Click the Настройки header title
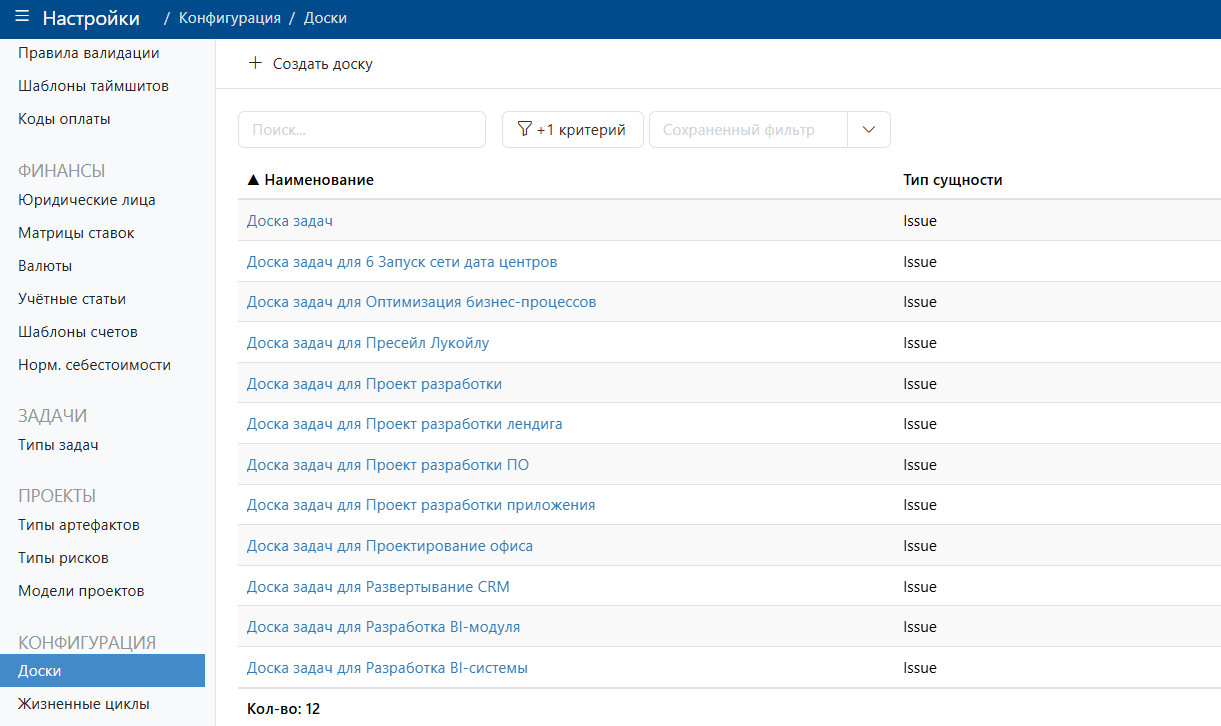This screenshot has width=1221, height=726. coord(91,18)
